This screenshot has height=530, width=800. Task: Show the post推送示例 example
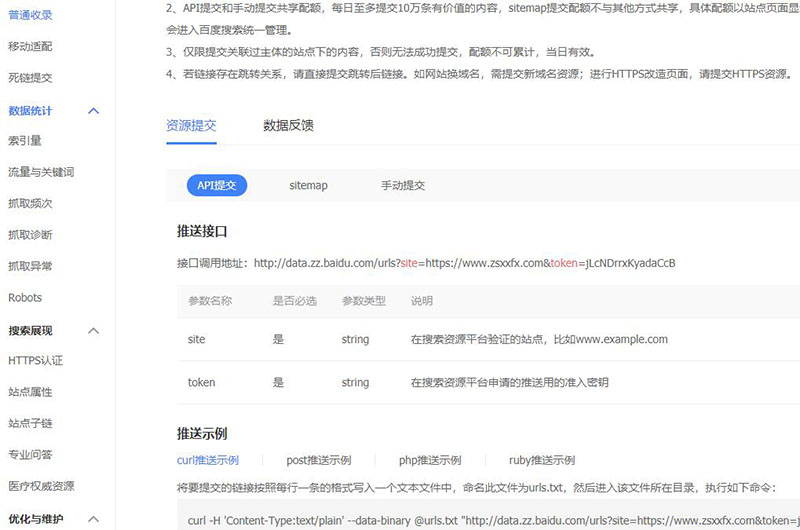(319, 460)
